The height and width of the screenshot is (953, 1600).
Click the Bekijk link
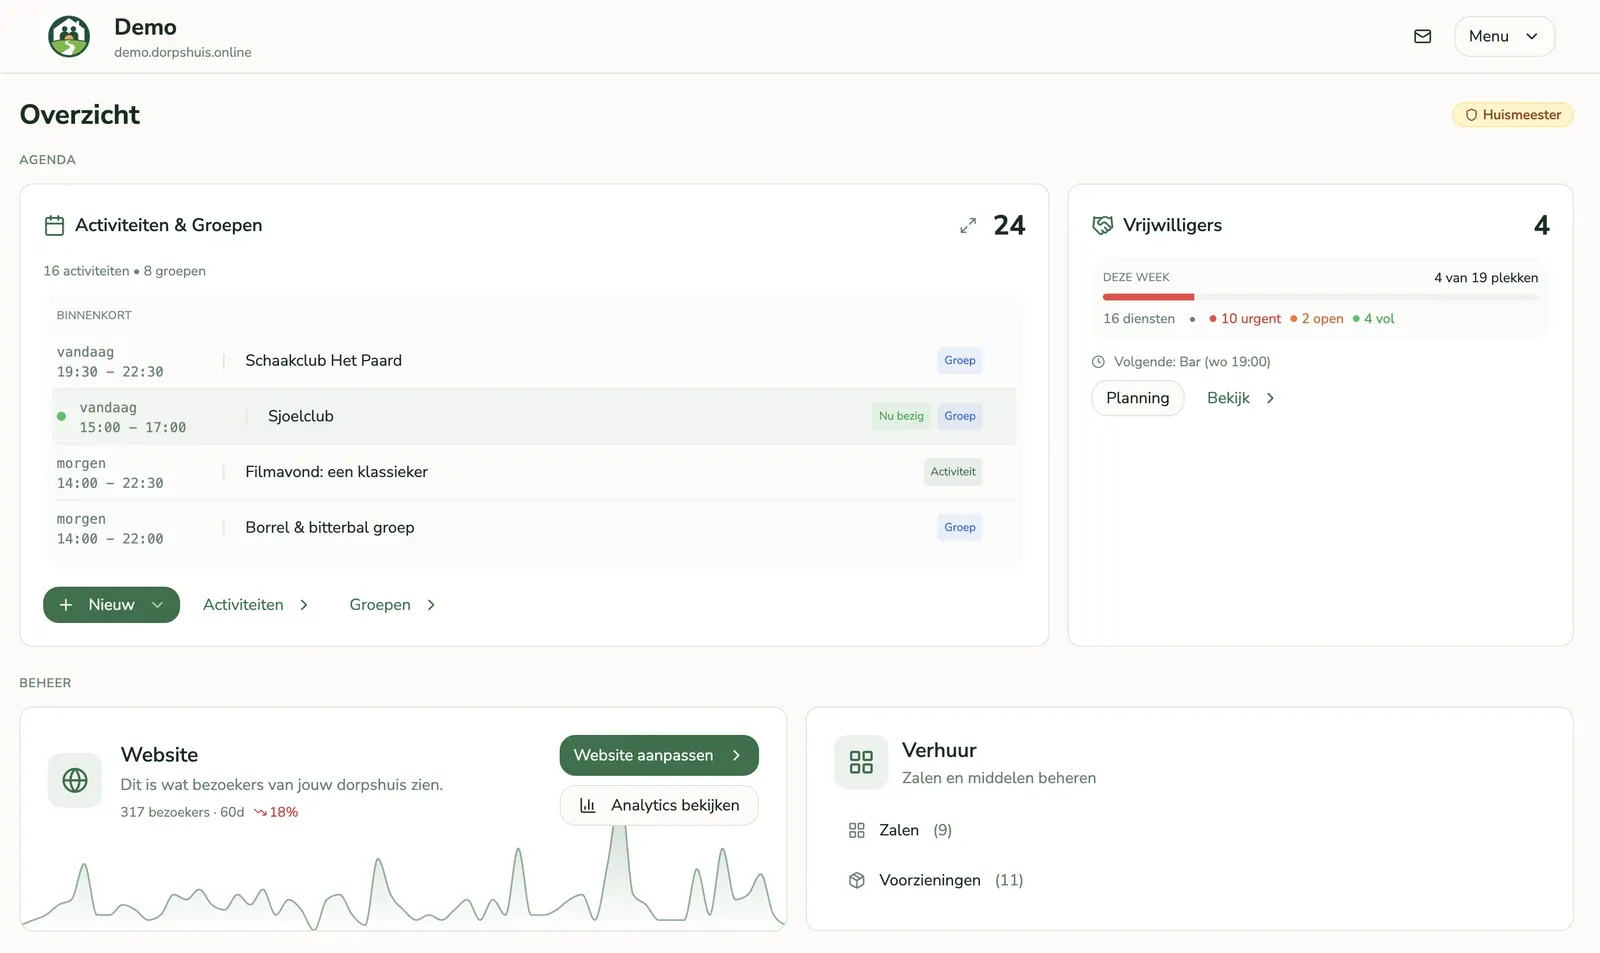[x=1228, y=398]
